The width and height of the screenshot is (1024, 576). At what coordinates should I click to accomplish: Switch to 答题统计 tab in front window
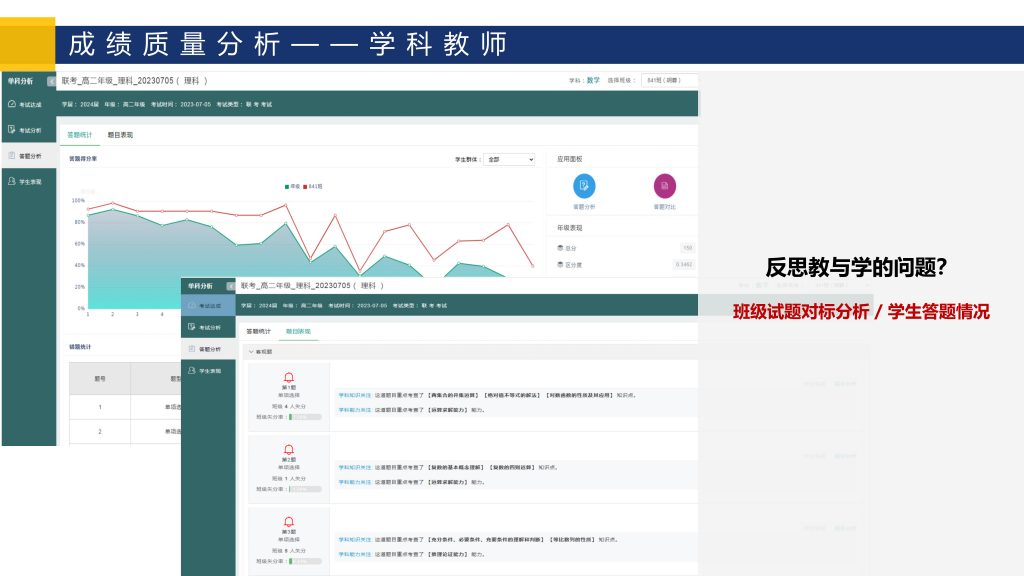click(258, 331)
